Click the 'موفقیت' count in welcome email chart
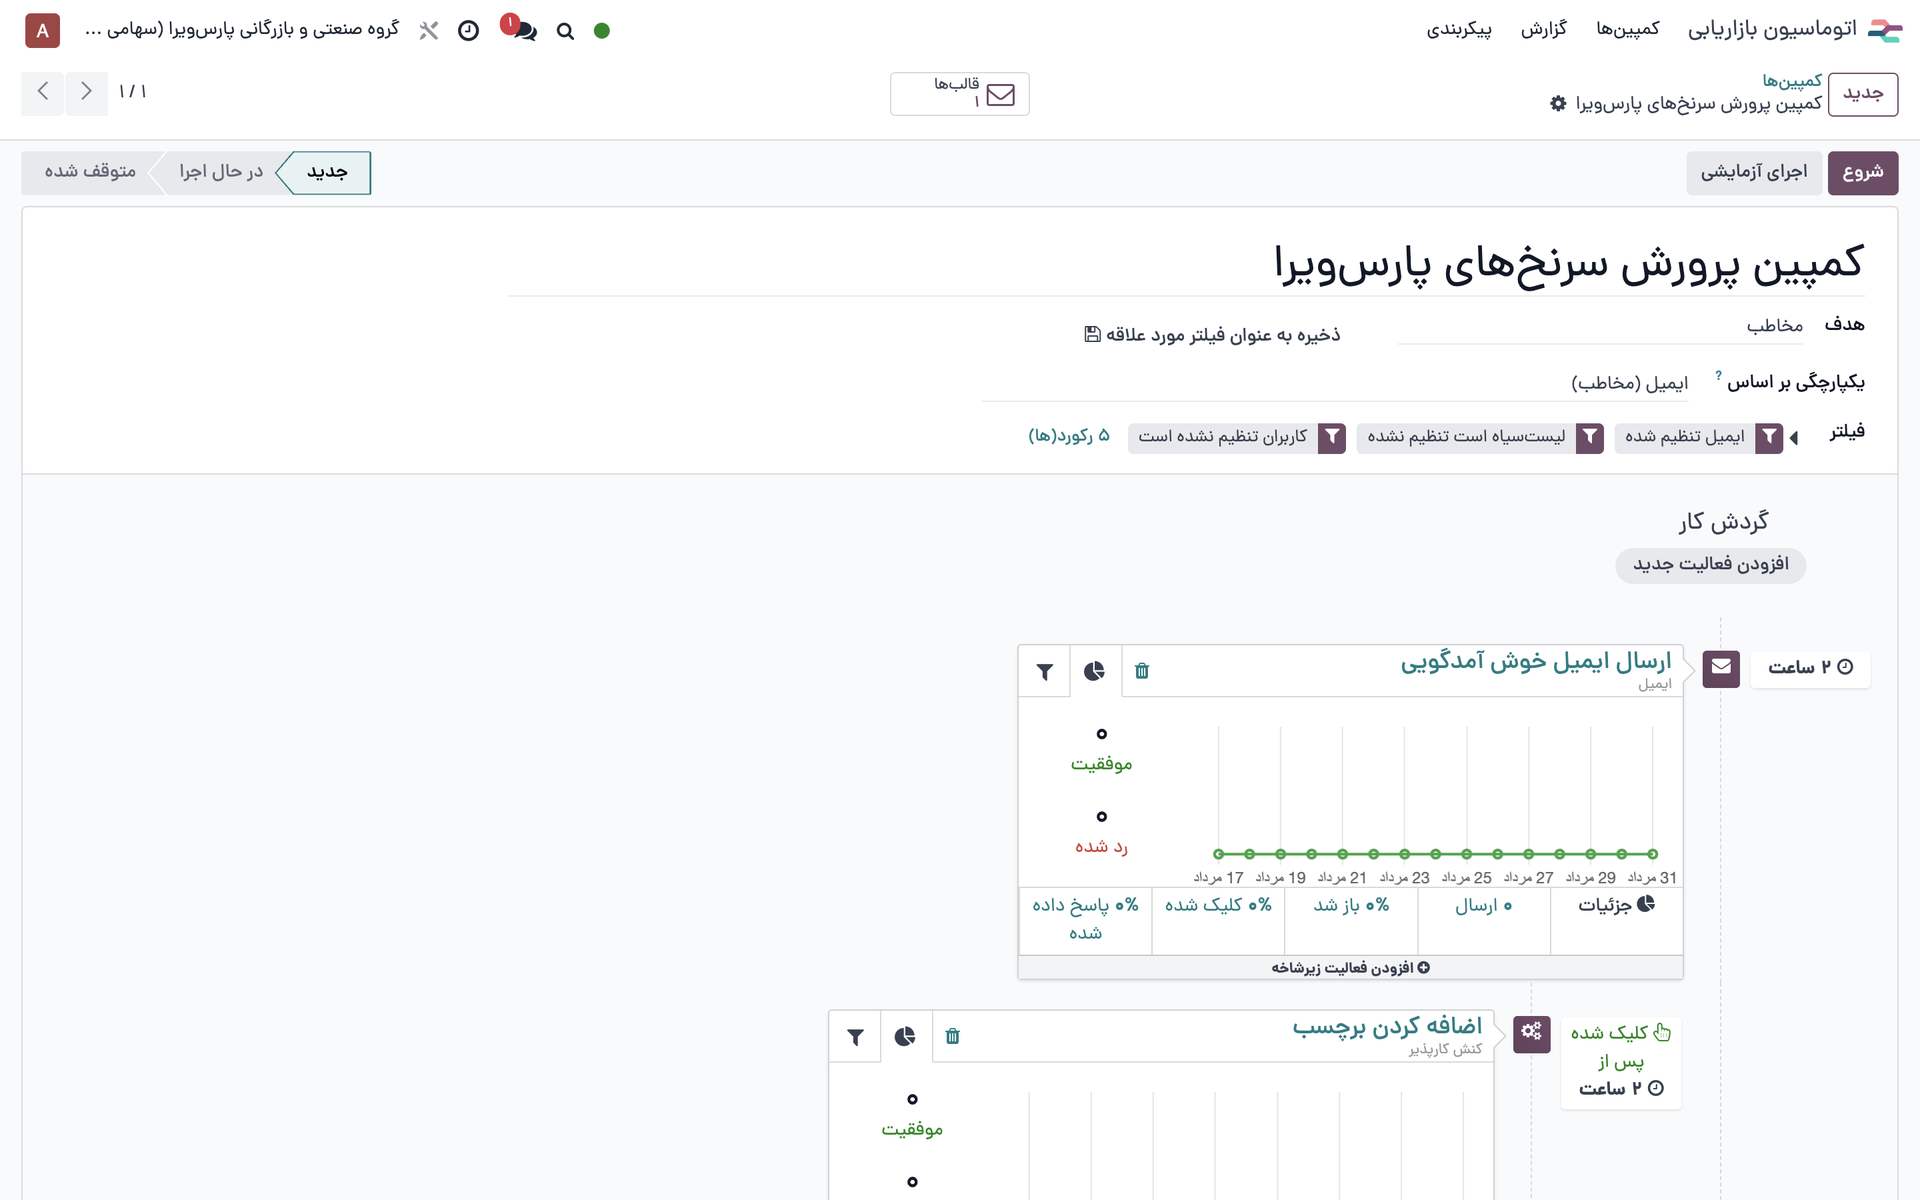The image size is (1920, 1200). point(1101,734)
